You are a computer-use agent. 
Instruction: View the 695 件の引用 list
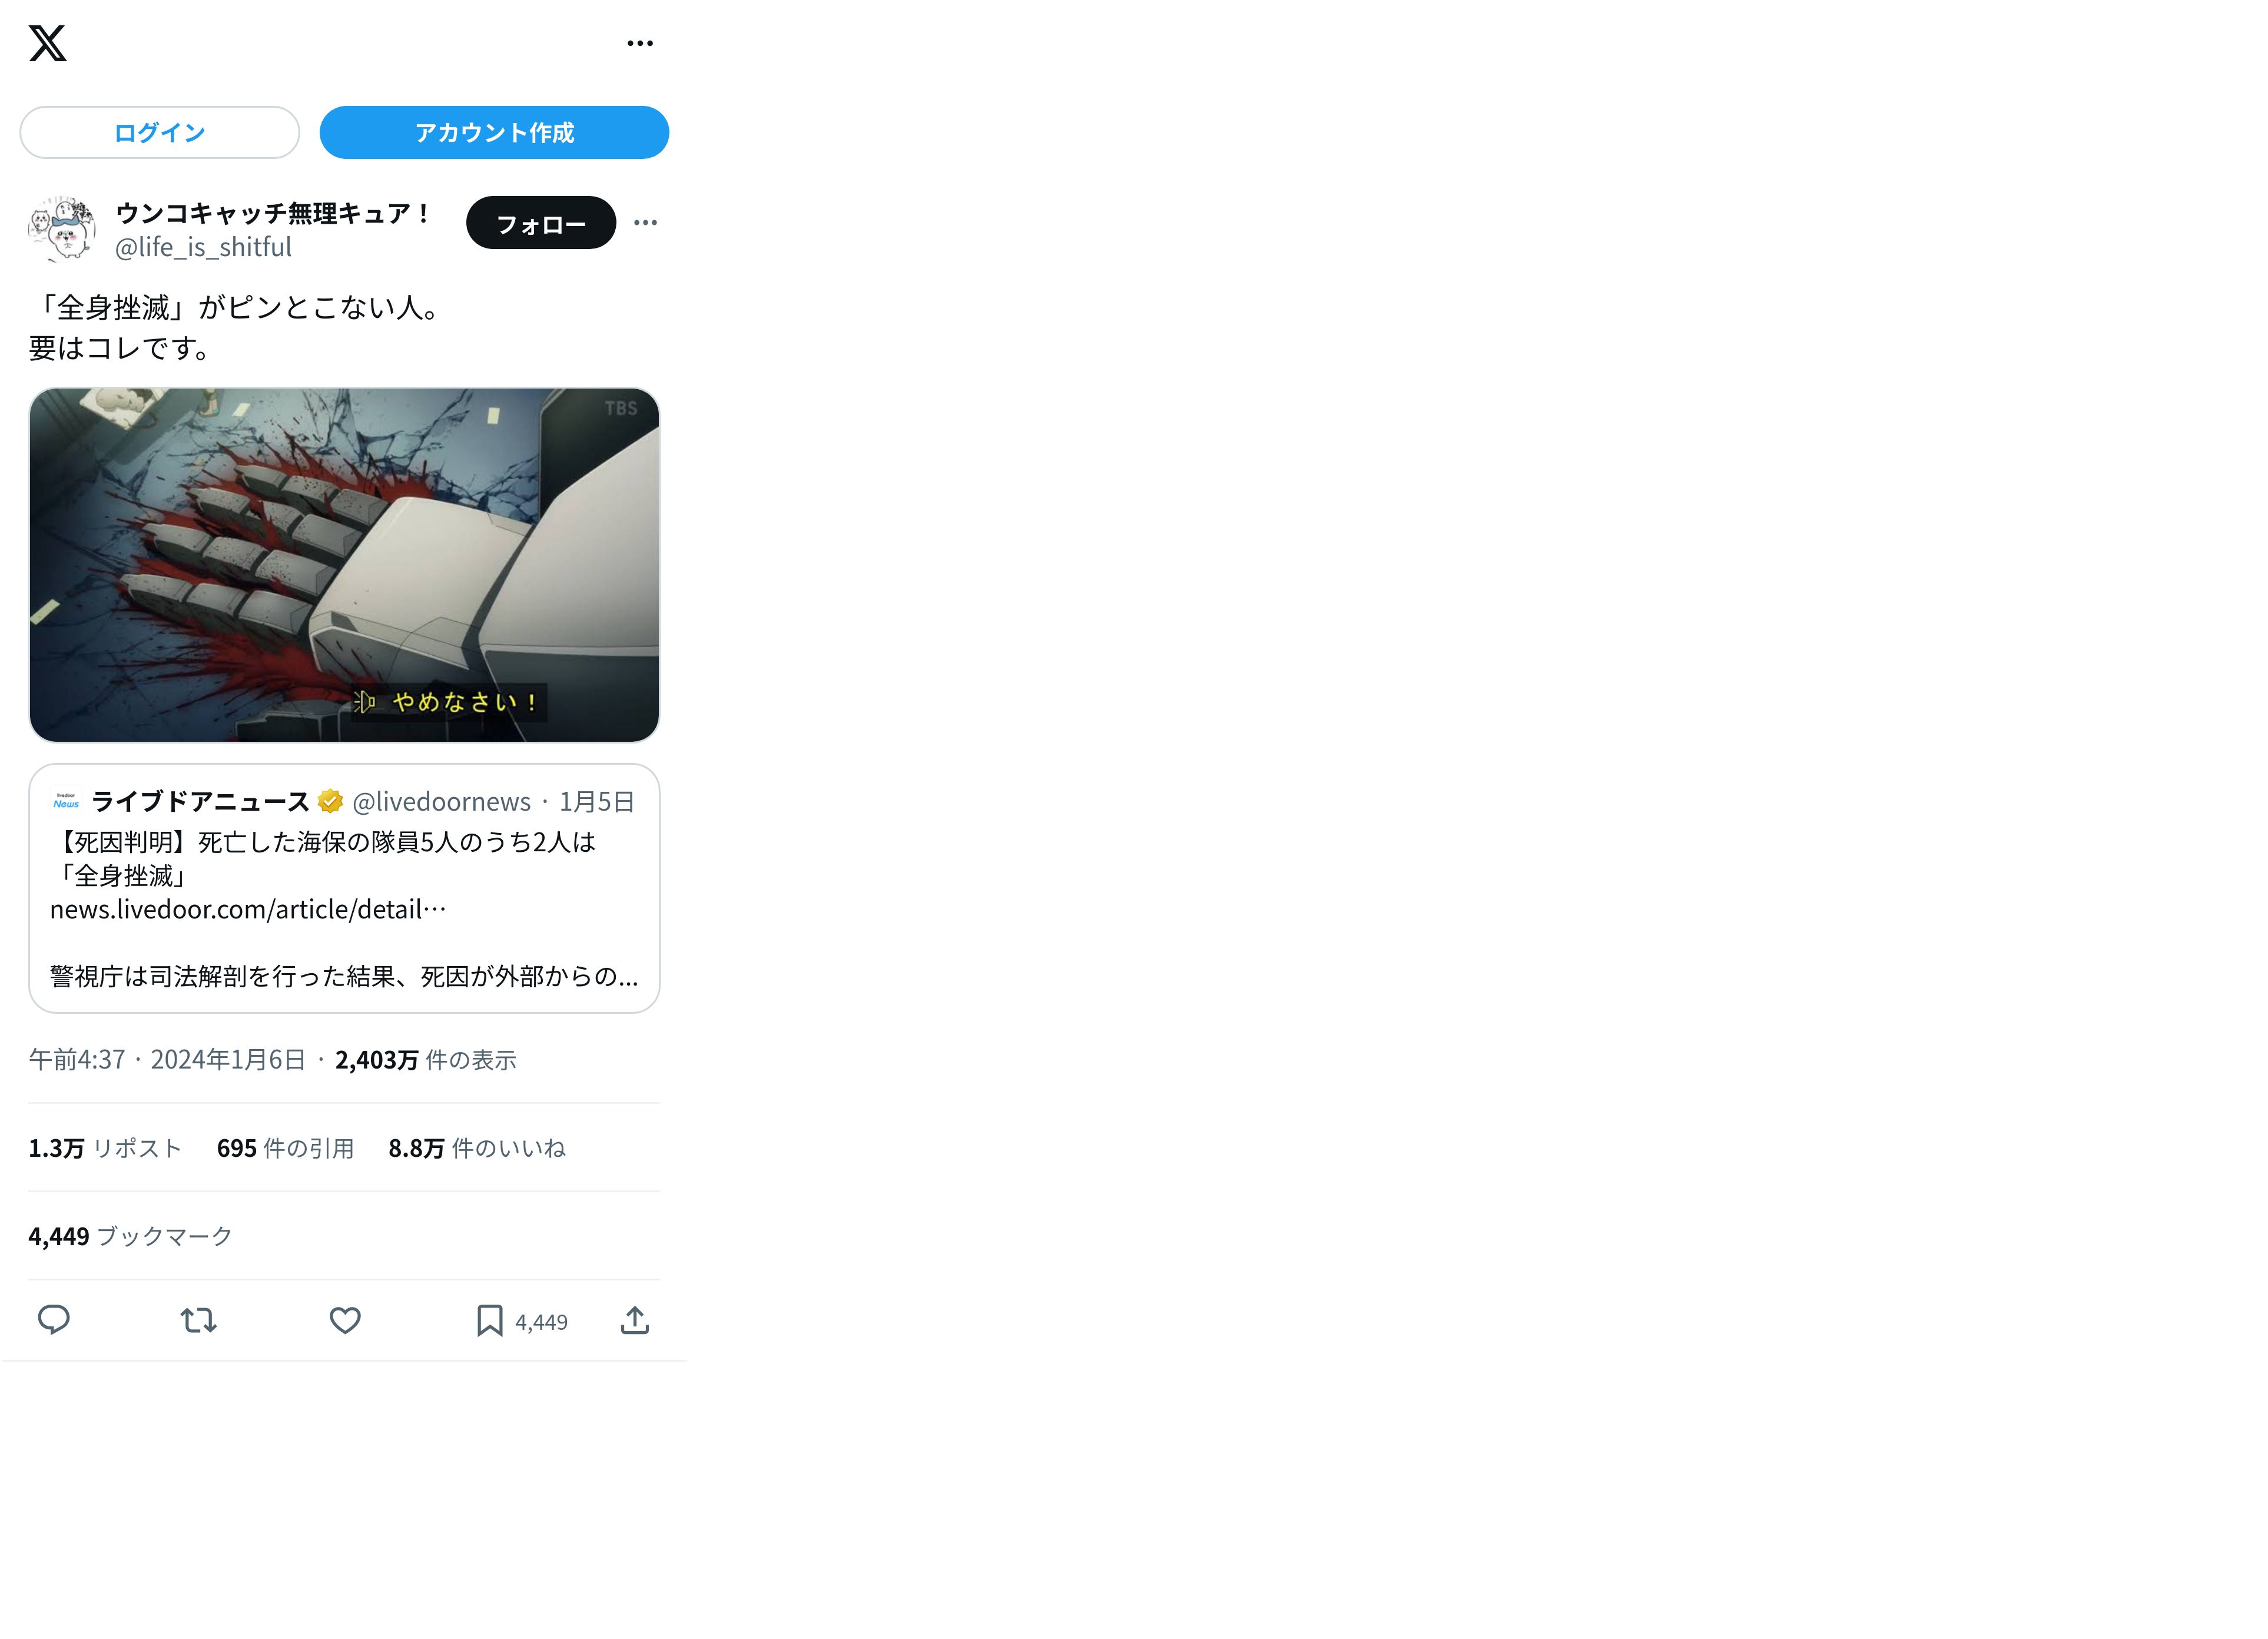pyautogui.click(x=285, y=1148)
